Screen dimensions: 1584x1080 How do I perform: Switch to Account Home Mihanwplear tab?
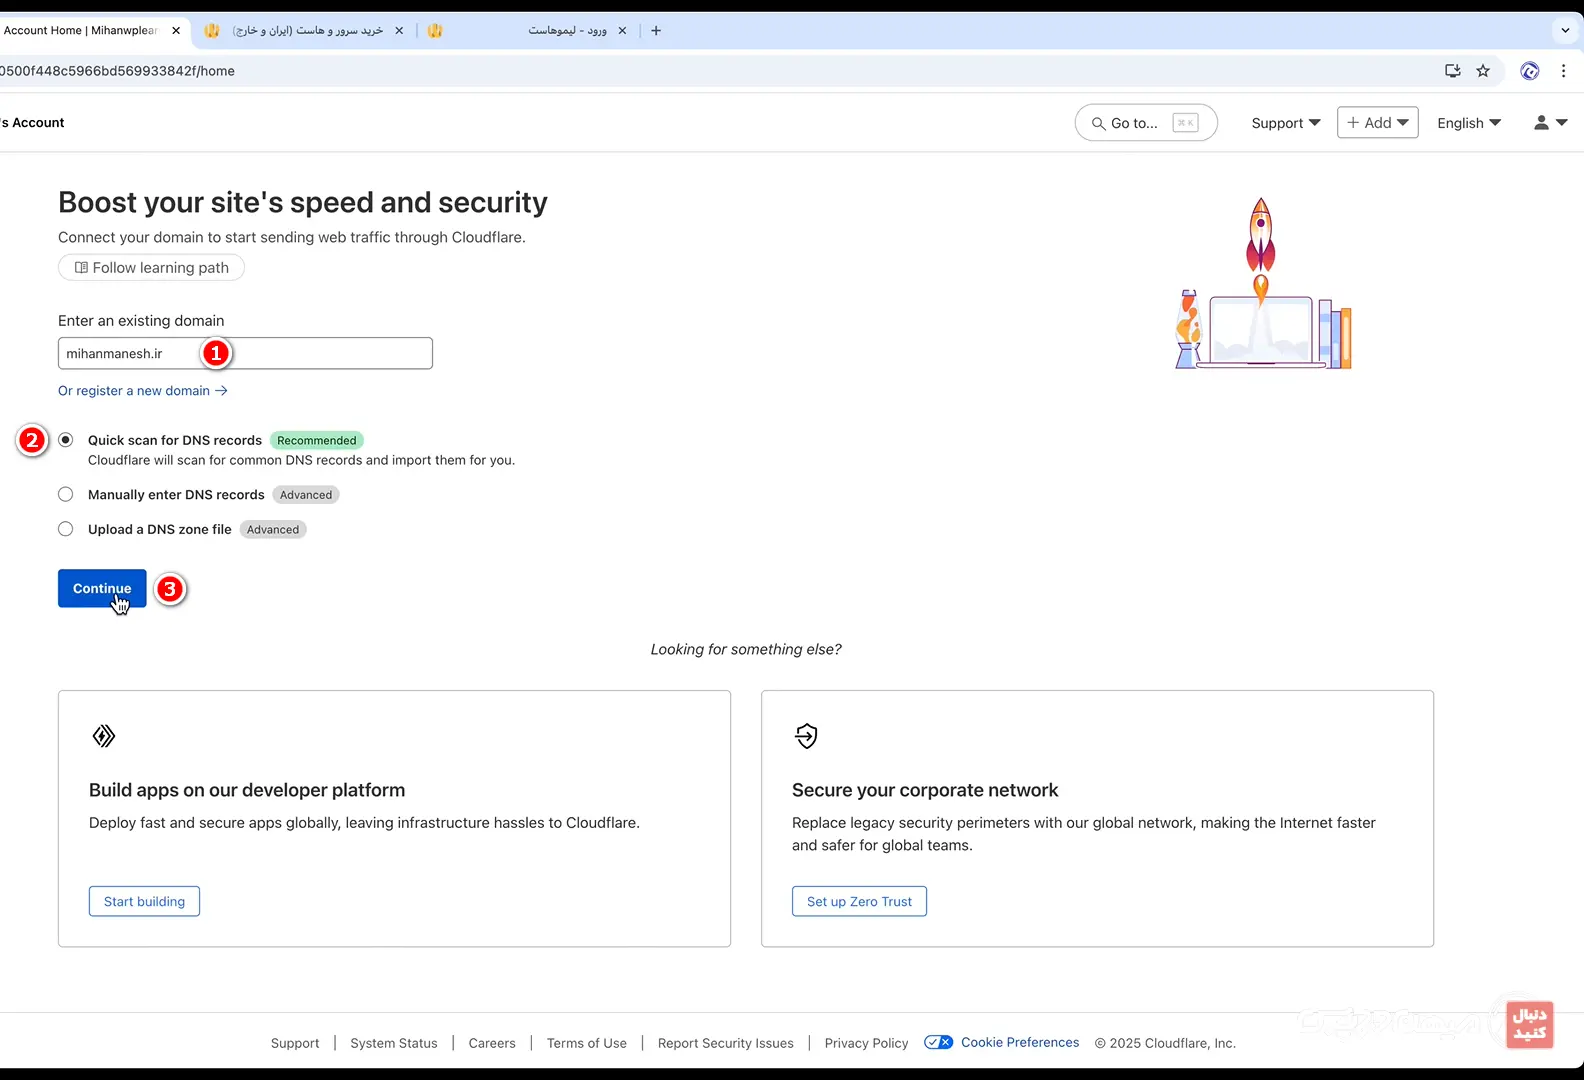pyautogui.click(x=80, y=31)
